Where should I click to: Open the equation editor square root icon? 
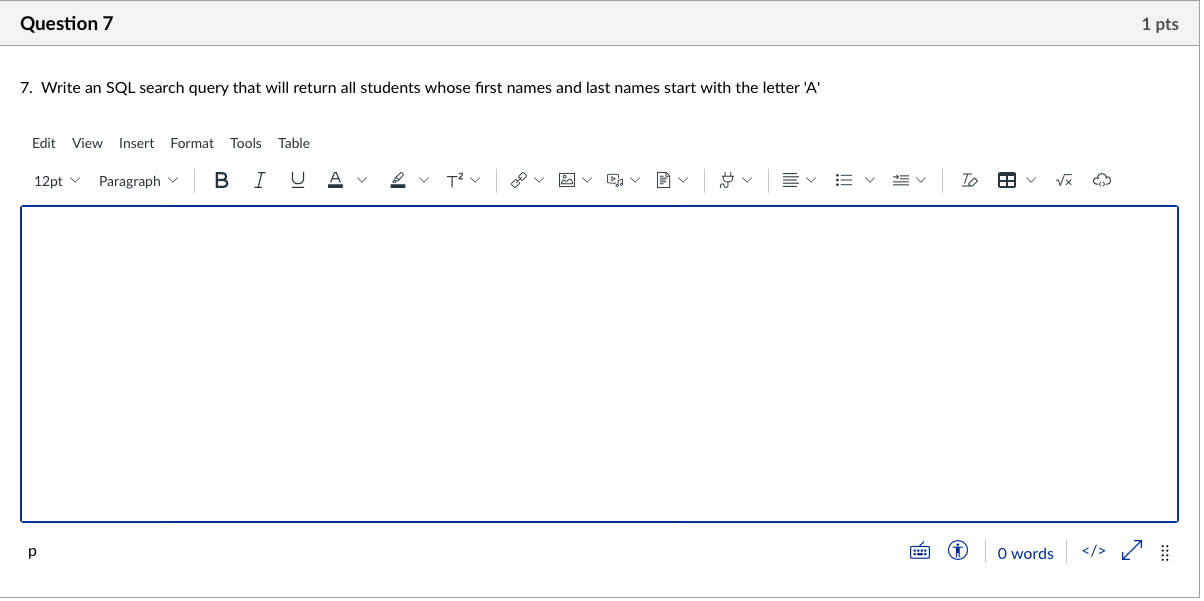click(x=1065, y=181)
